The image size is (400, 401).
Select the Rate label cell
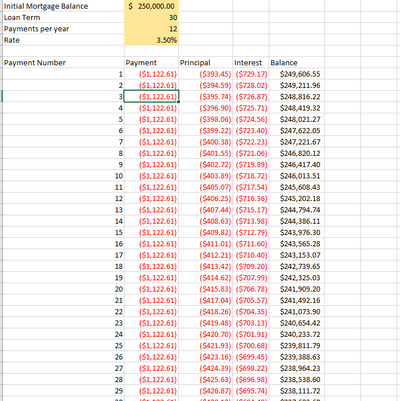point(63,40)
